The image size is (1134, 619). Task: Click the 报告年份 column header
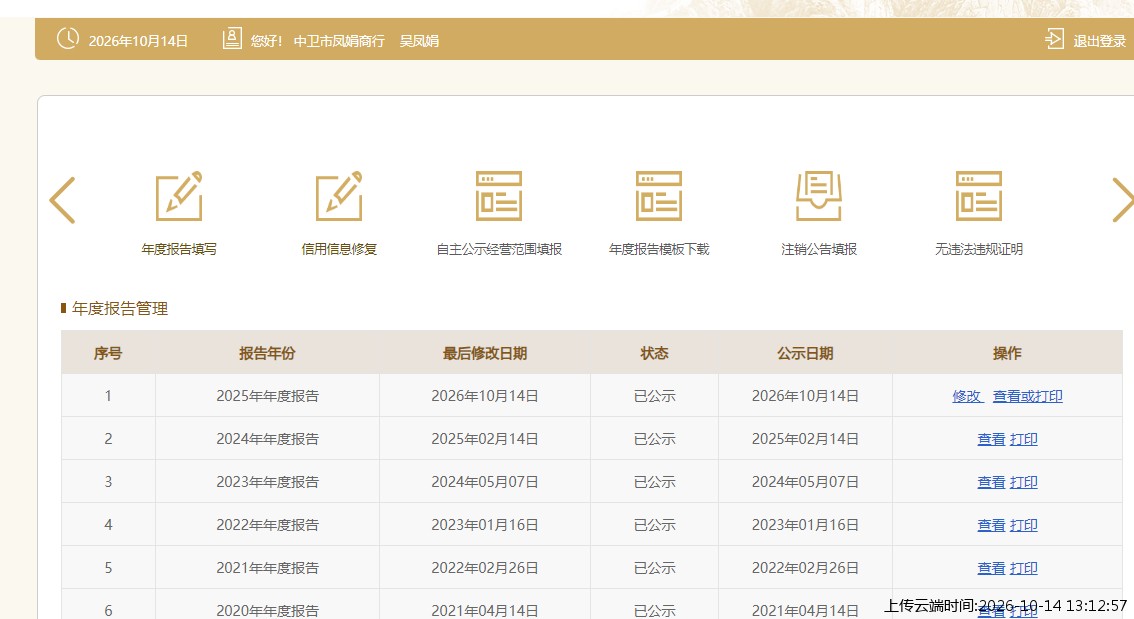click(x=268, y=354)
